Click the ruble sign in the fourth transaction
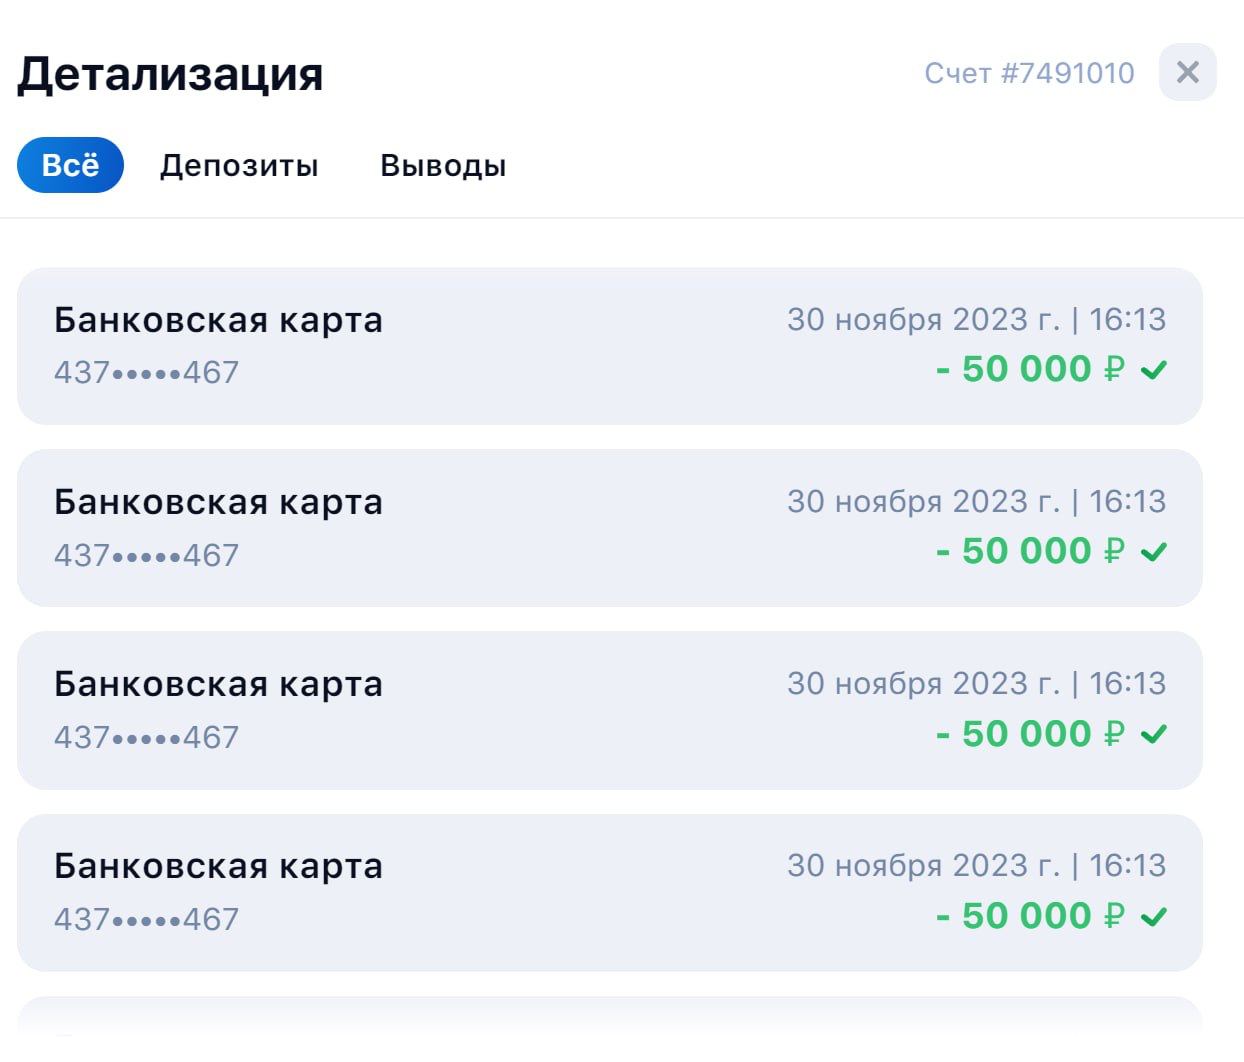Screen dimensions: 1244x1062 [x=1114, y=916]
